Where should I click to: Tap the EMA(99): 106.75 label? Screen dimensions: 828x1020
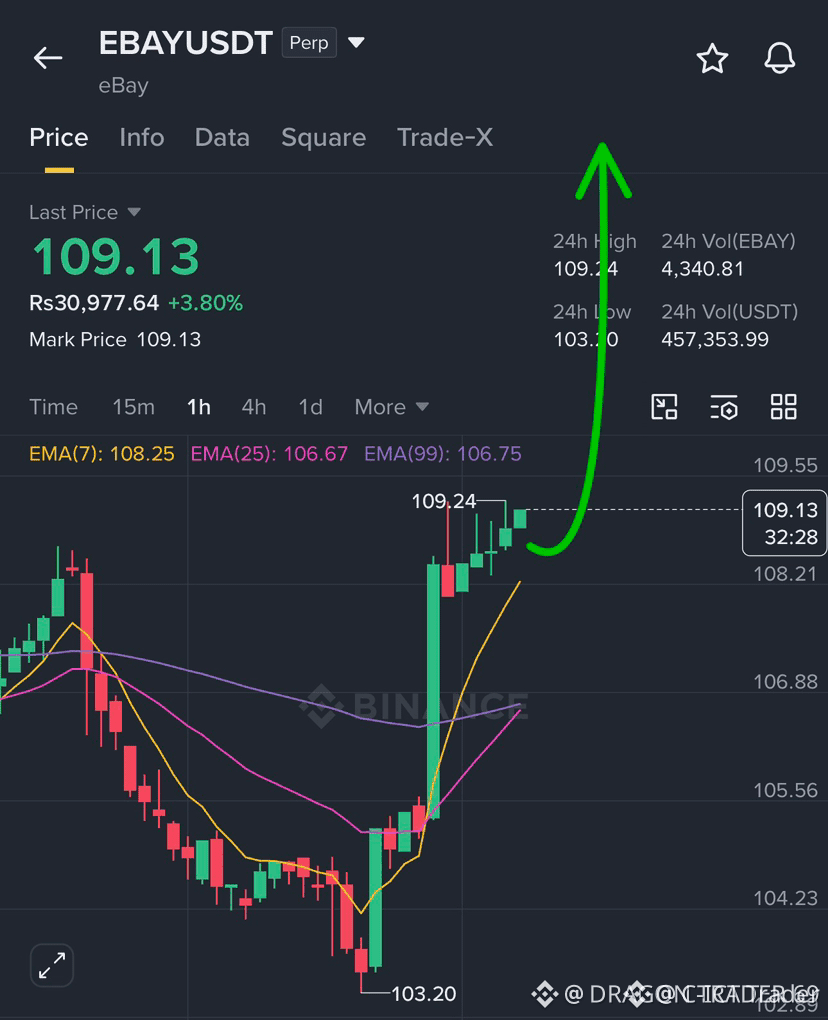tap(443, 453)
